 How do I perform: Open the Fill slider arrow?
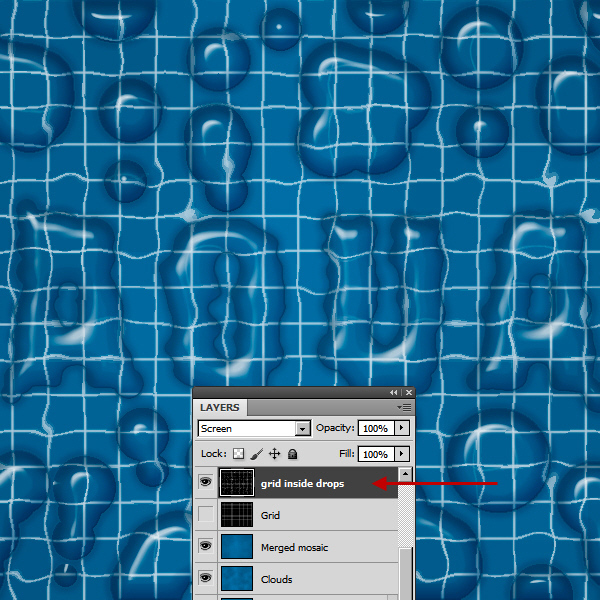click(x=402, y=454)
